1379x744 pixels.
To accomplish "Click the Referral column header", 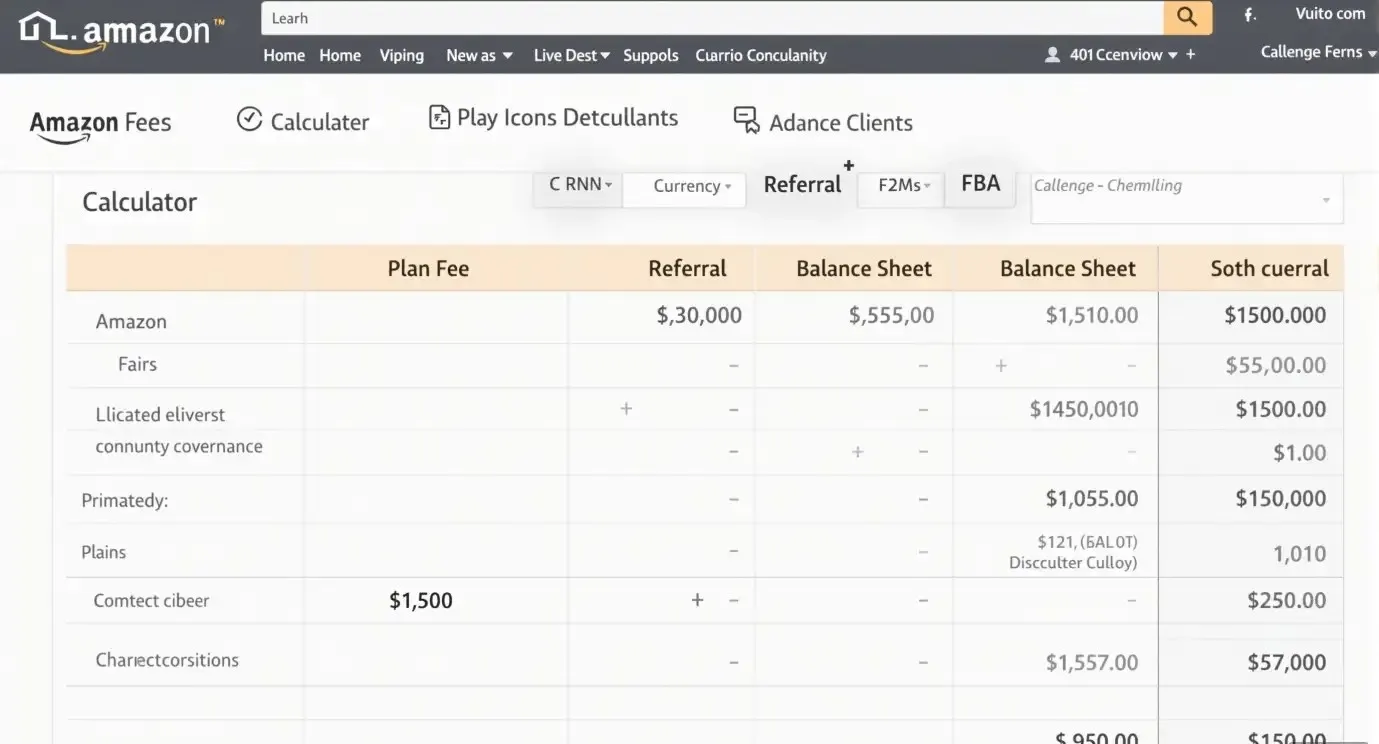I will (687, 268).
